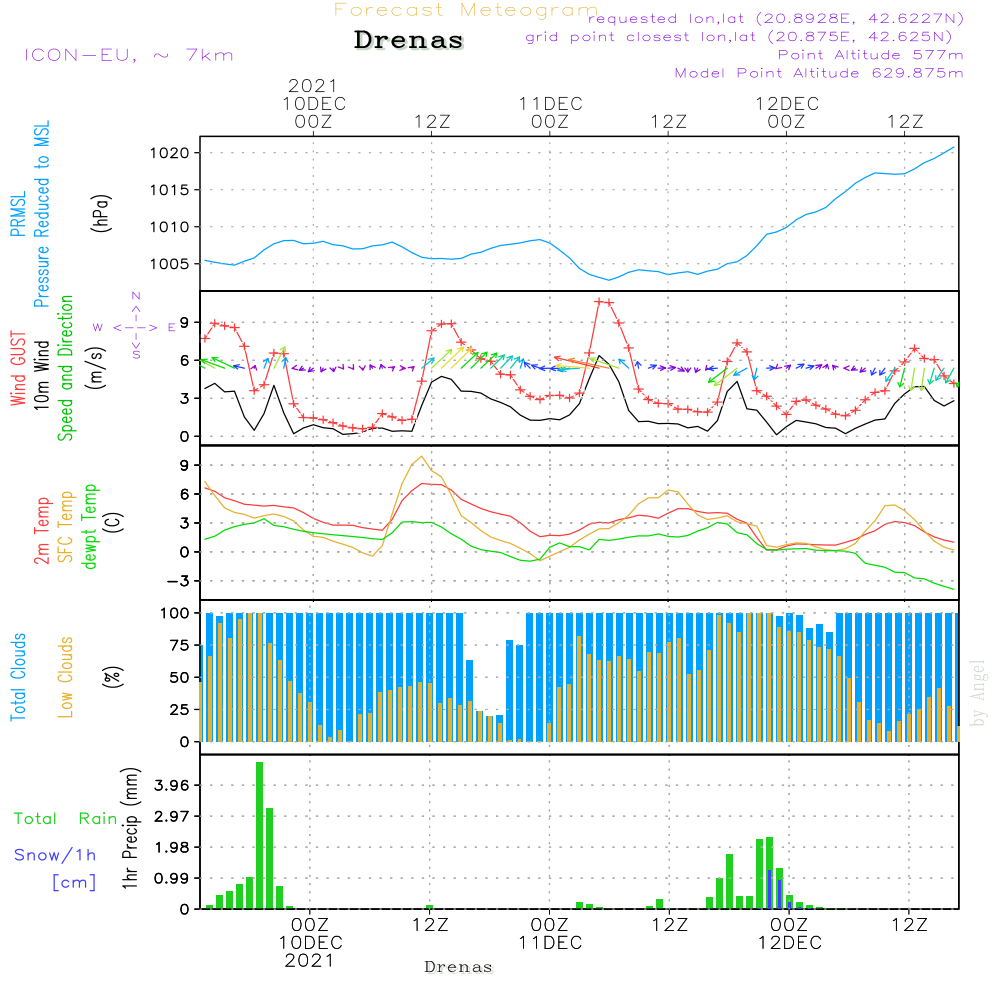Select the "requested lon,lat (20.8928E, 42.6227N)" line
This screenshot has width=1000, height=1000.
click(x=776, y=18)
